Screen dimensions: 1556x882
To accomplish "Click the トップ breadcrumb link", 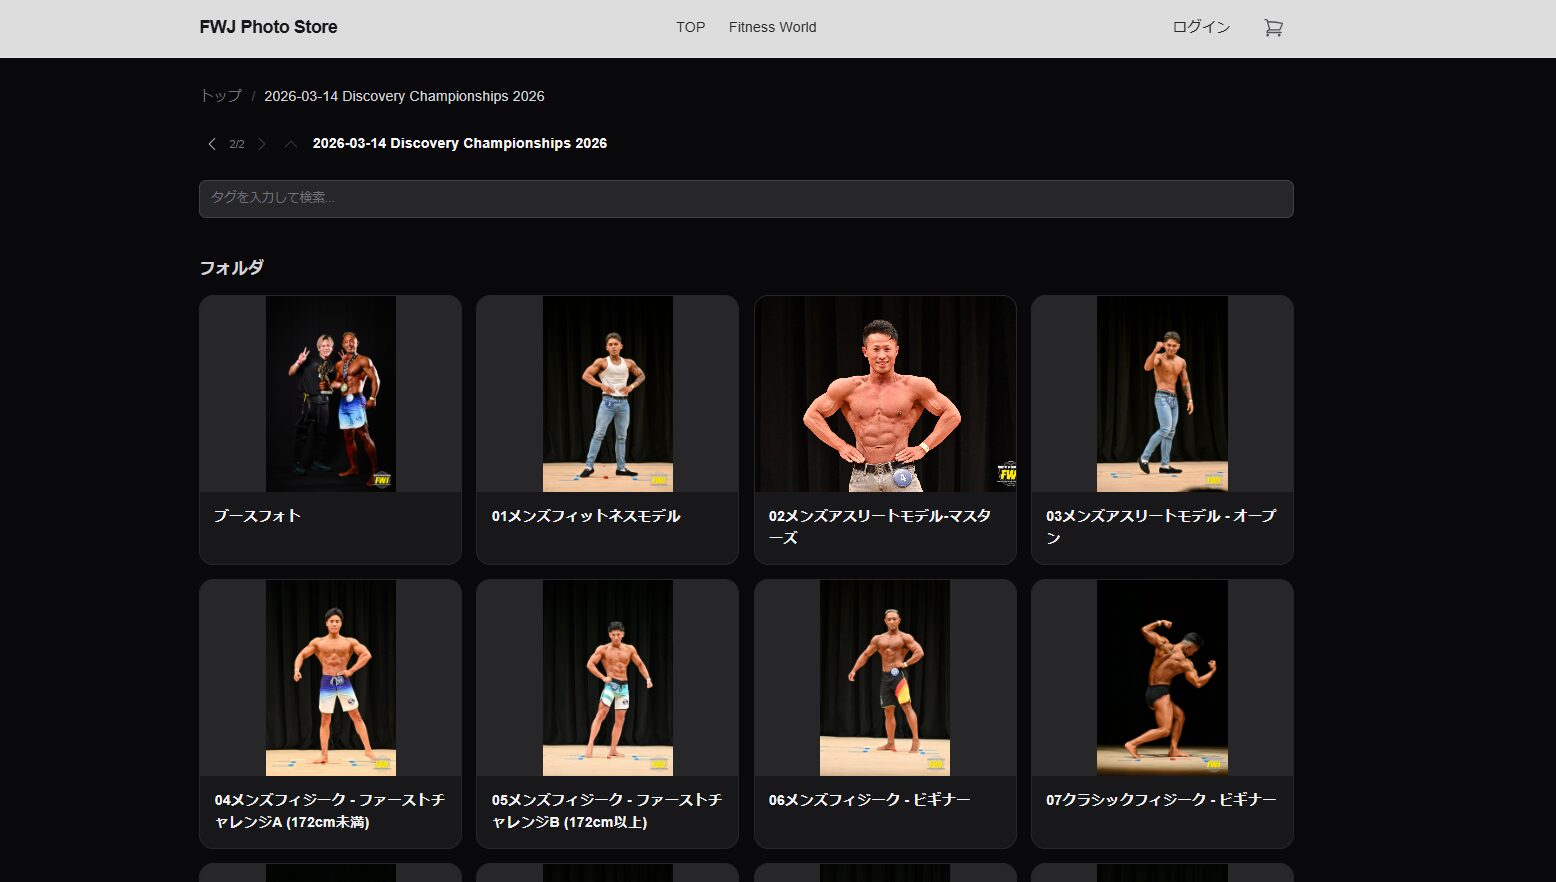I will pos(221,96).
